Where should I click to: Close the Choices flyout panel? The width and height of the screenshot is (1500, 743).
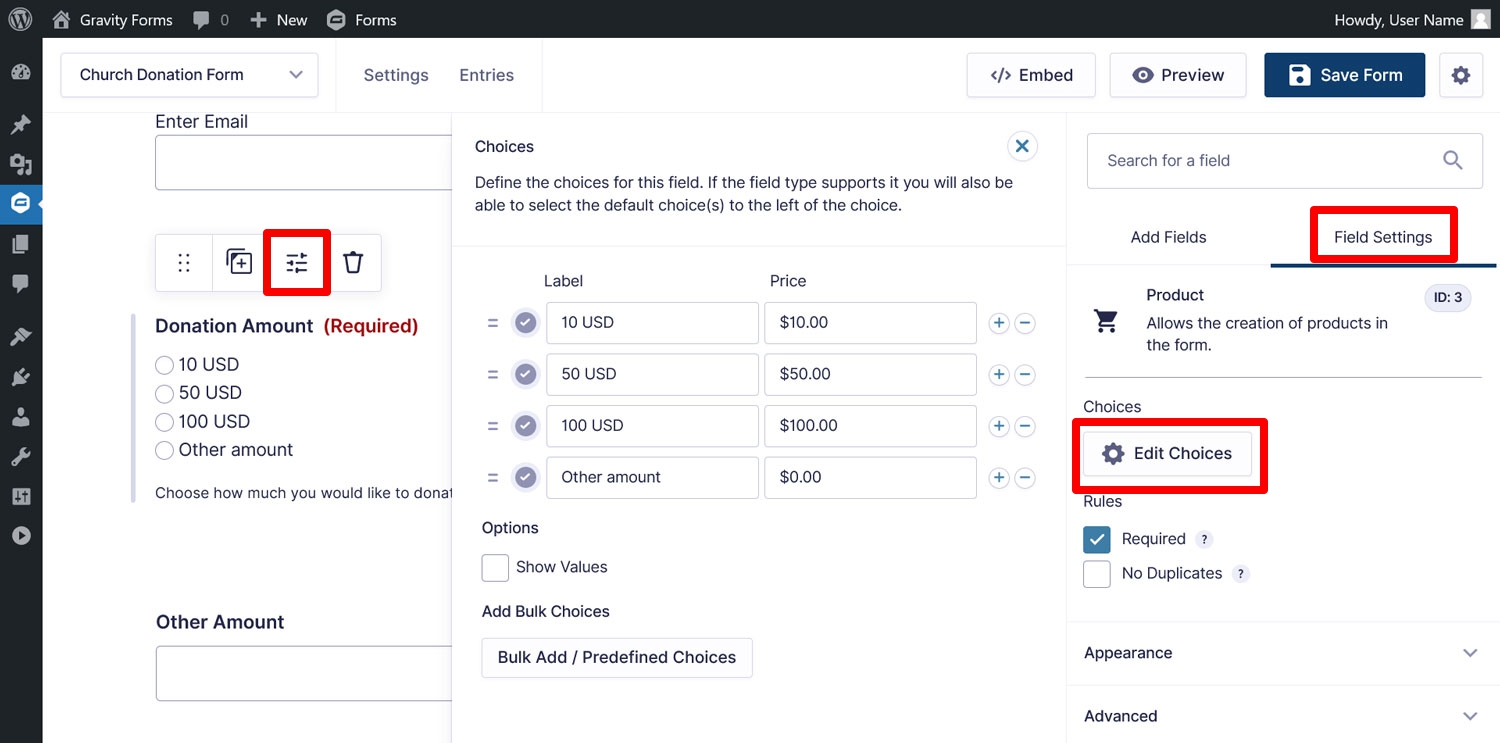(x=1022, y=146)
